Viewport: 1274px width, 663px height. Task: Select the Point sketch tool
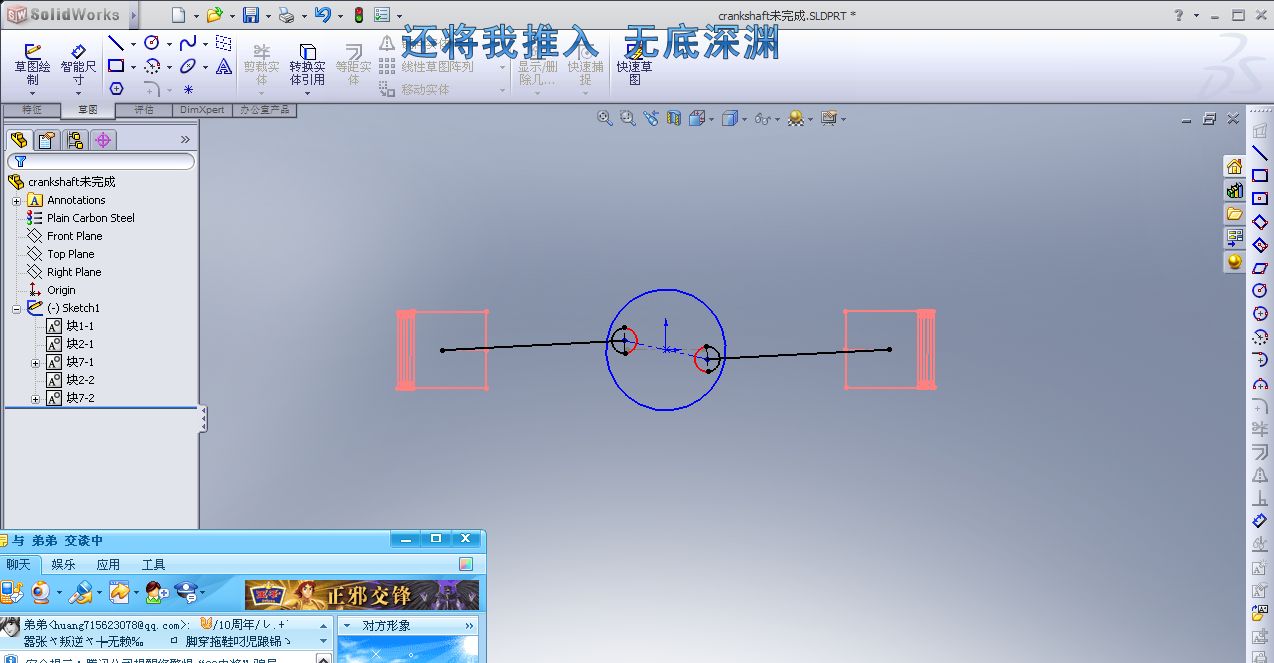click(x=188, y=89)
